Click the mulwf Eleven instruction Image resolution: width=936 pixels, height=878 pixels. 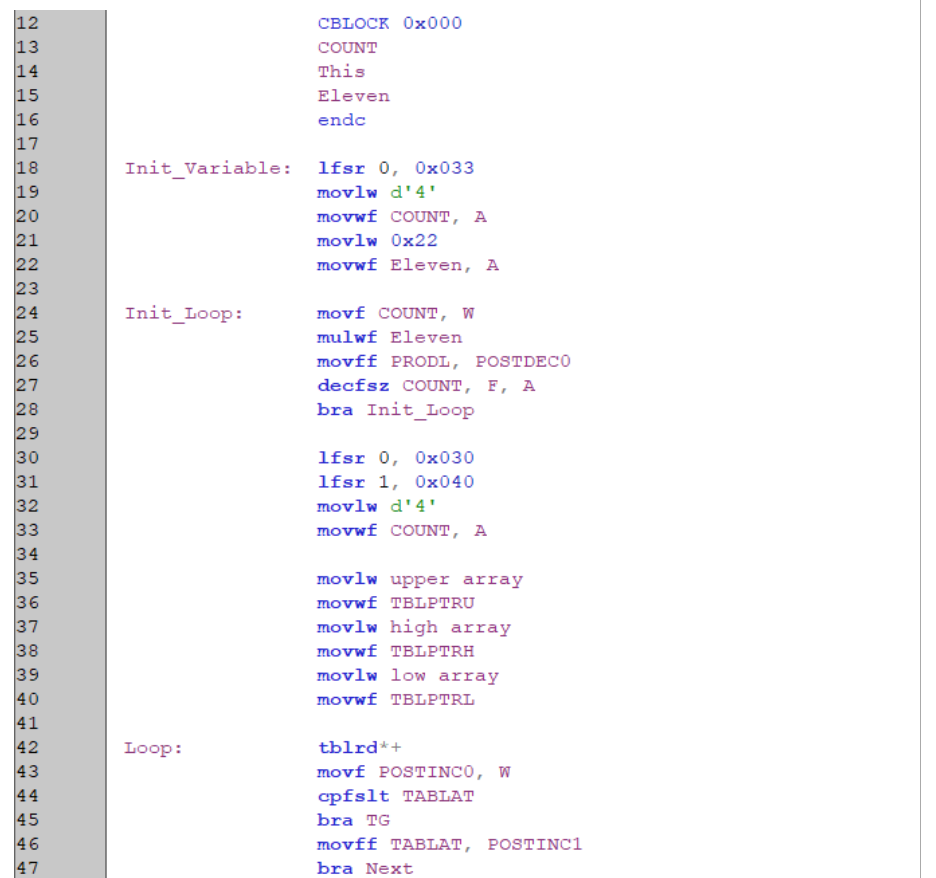point(389,337)
